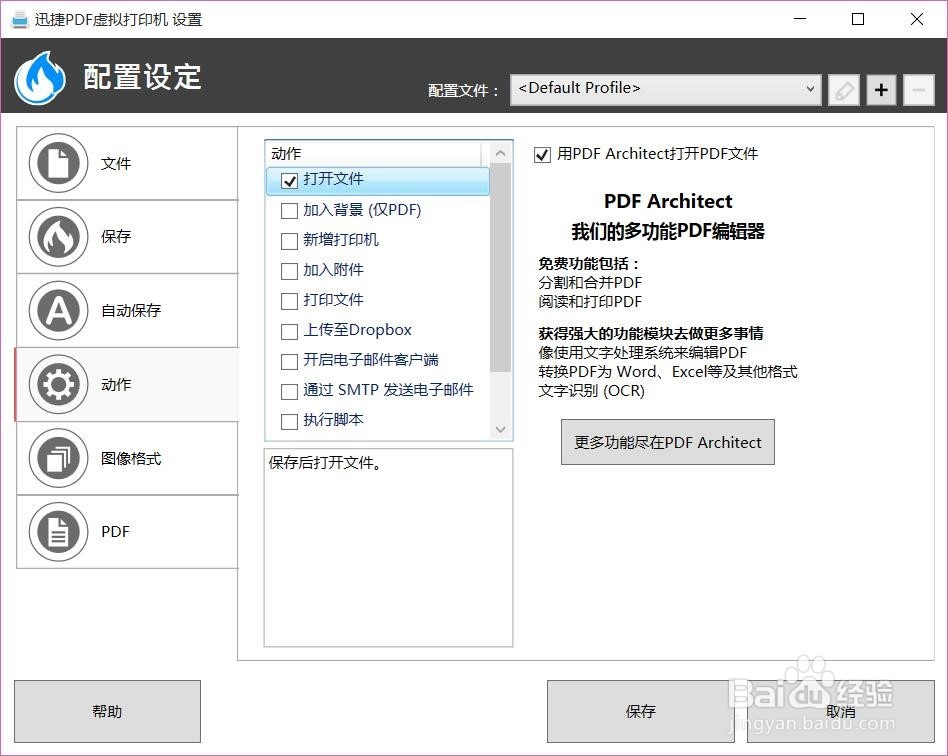Click the 动作 gear icon
948x756 pixels.
click(57, 384)
